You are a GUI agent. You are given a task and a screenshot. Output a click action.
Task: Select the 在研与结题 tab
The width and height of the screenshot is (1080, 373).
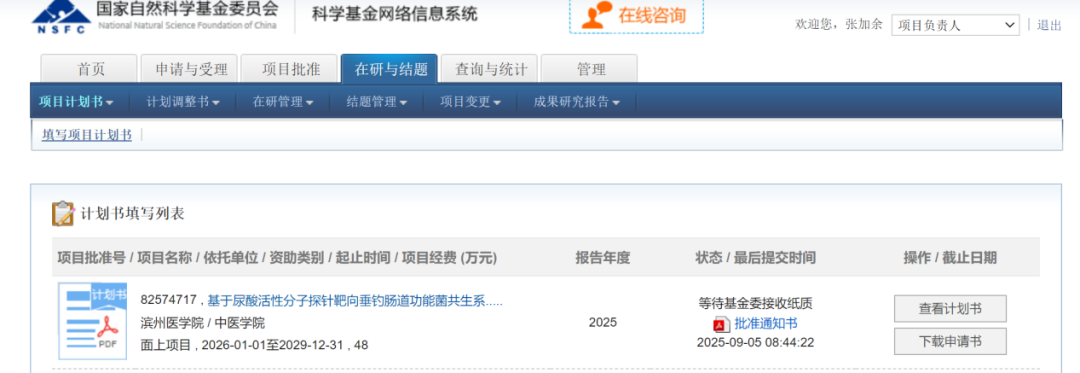tap(389, 68)
